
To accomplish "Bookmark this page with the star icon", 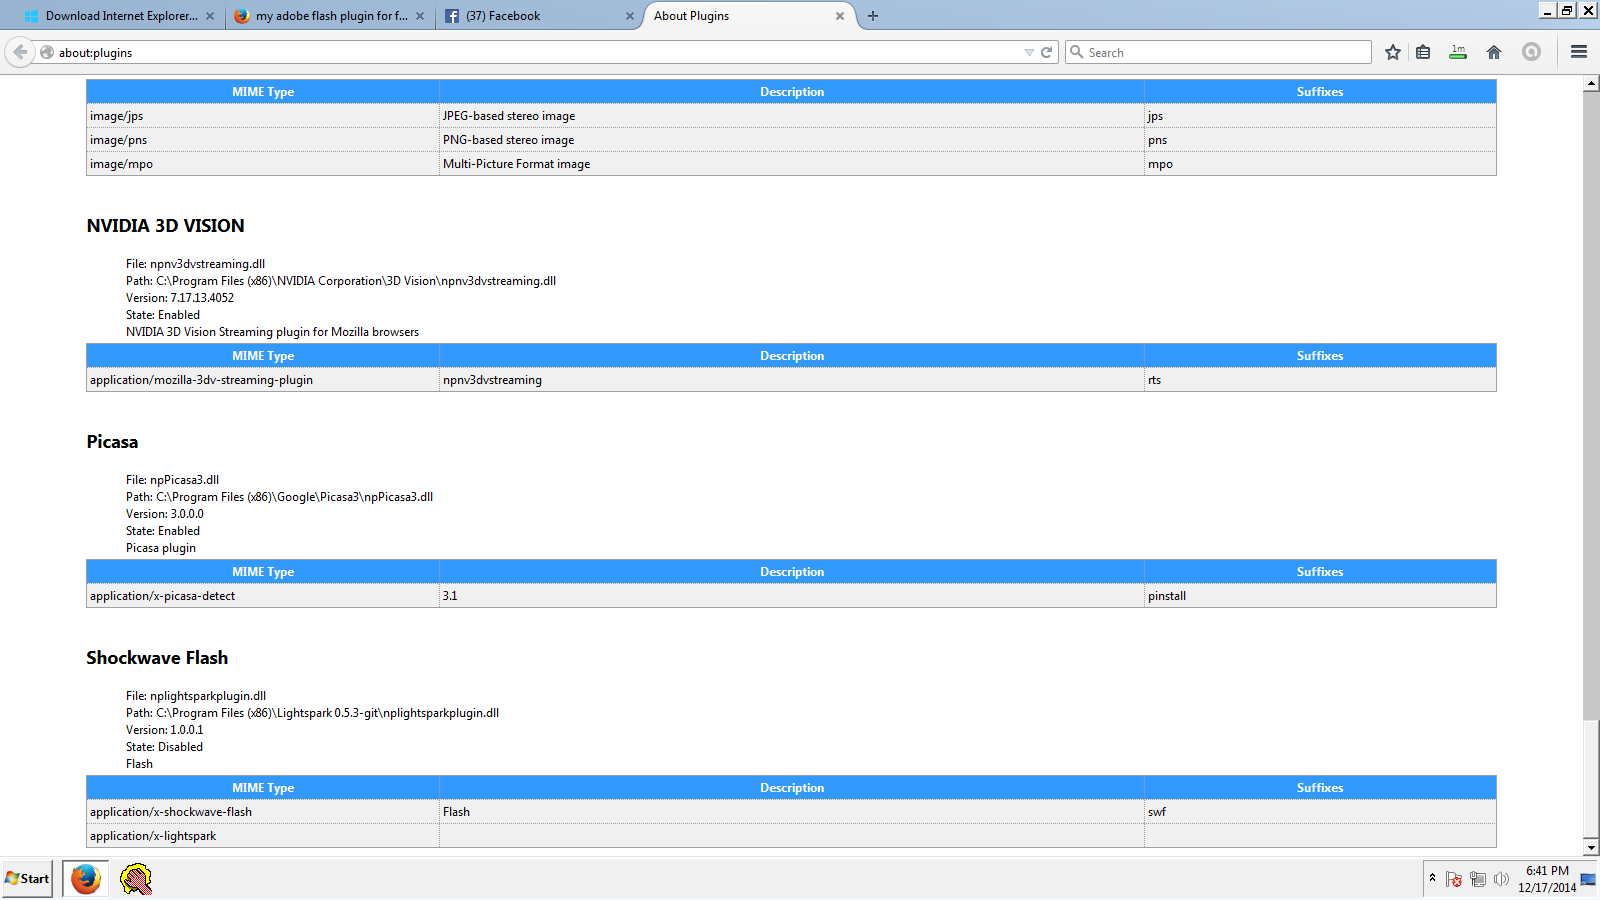I will [x=1392, y=52].
